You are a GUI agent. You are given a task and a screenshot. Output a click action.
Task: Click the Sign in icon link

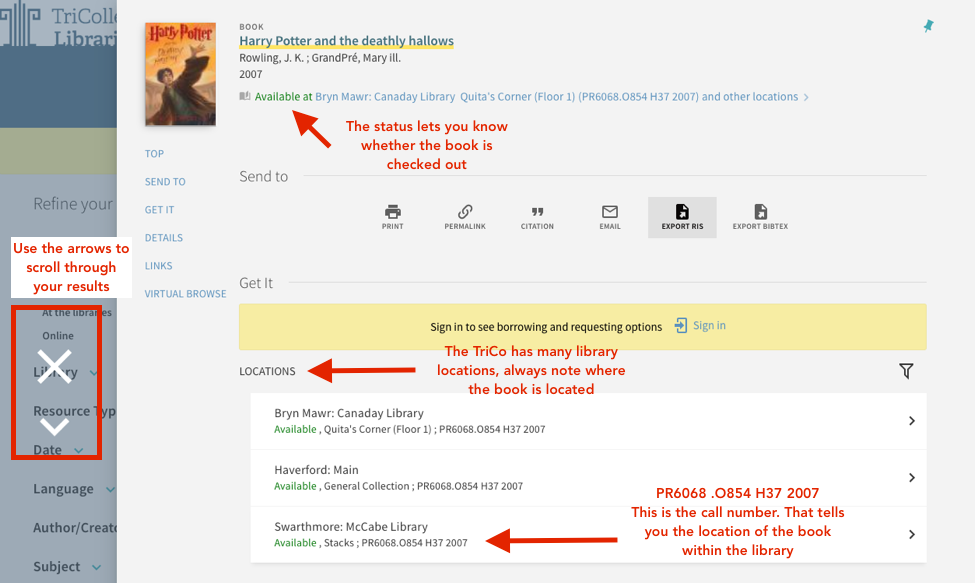(700, 326)
